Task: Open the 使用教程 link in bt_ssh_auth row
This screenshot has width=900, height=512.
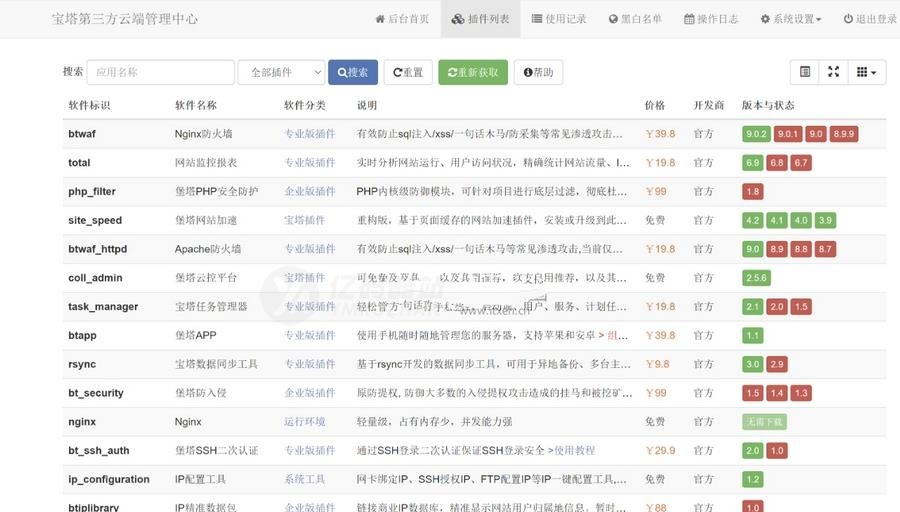Action: coord(575,450)
